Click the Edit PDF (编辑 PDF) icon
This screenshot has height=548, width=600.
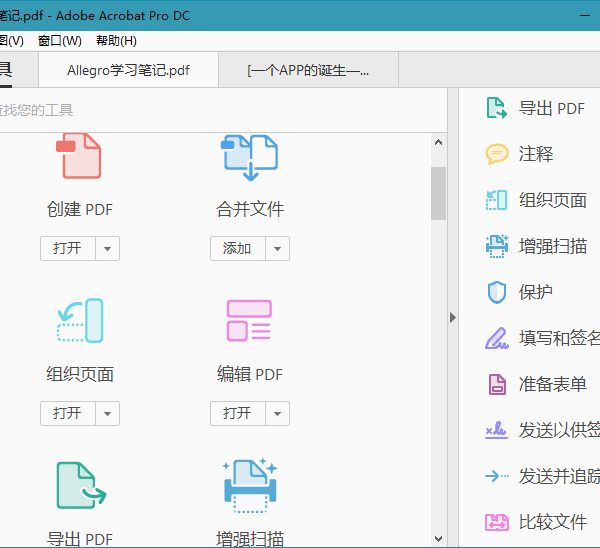pos(250,321)
